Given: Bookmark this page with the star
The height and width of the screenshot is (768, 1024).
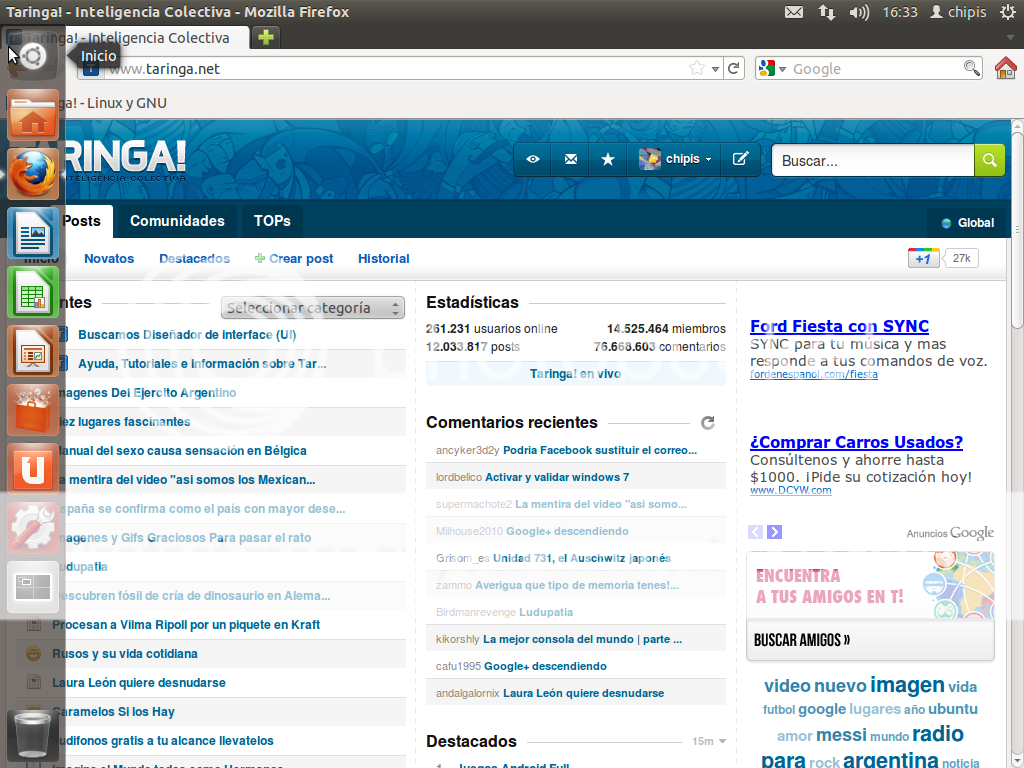Looking at the screenshot, I should pos(697,68).
